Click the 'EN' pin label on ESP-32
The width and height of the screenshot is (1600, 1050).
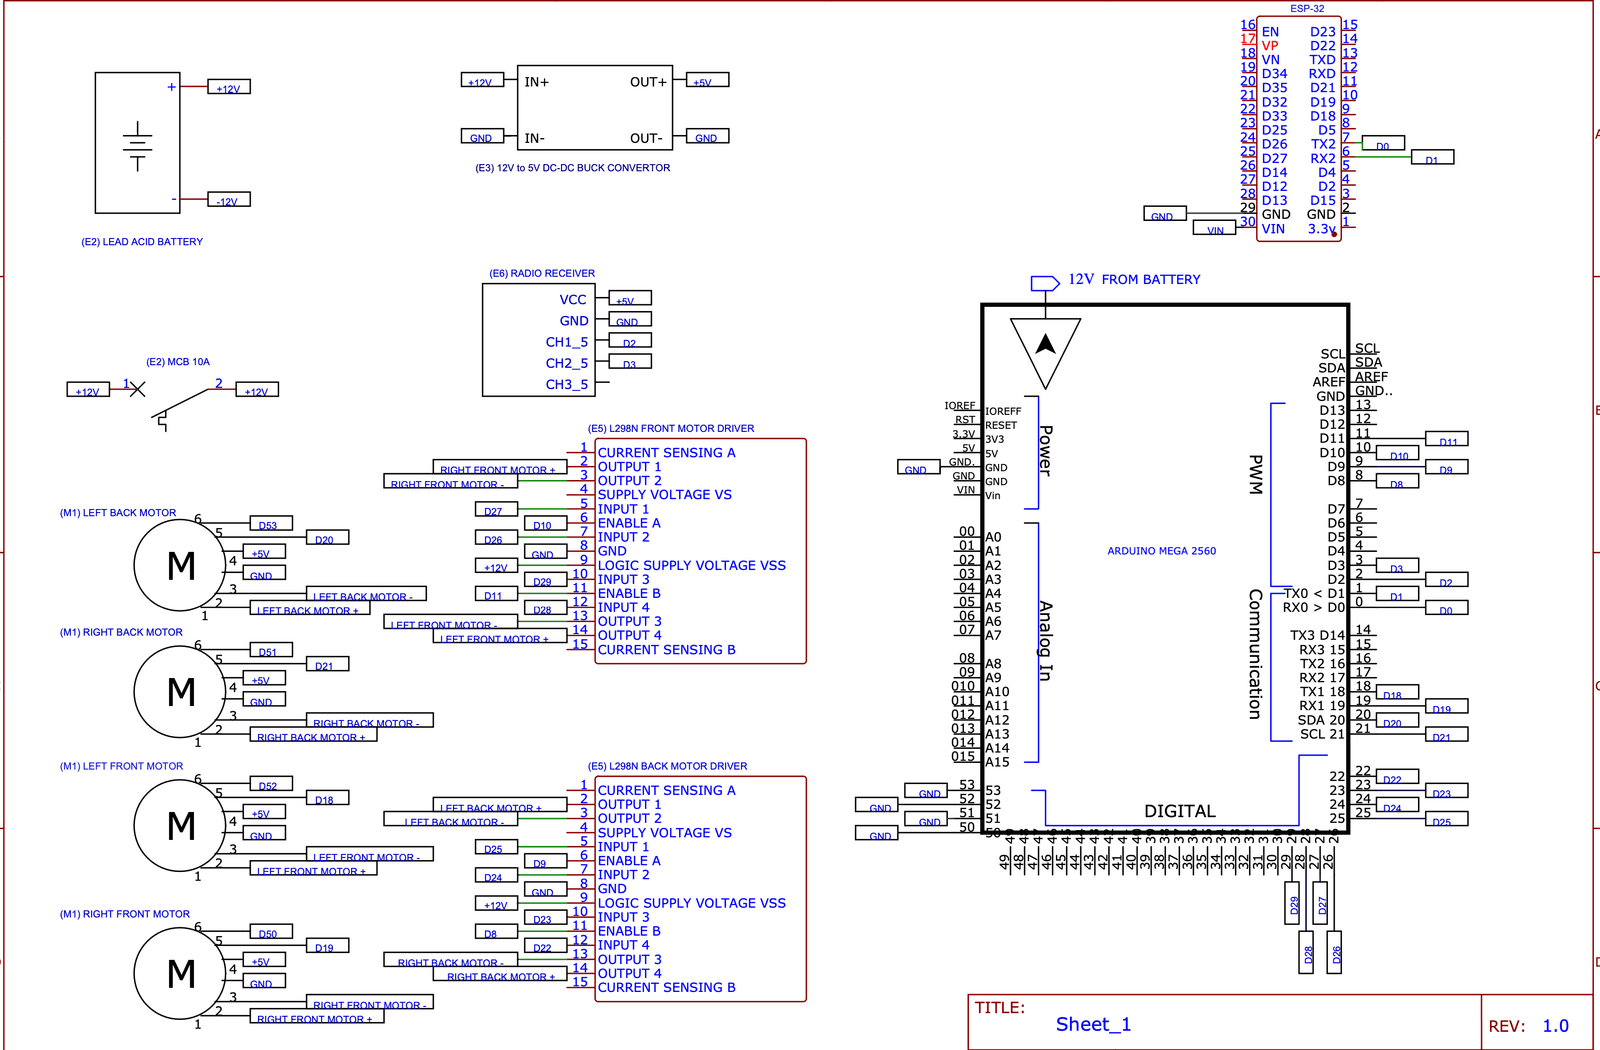1270,32
